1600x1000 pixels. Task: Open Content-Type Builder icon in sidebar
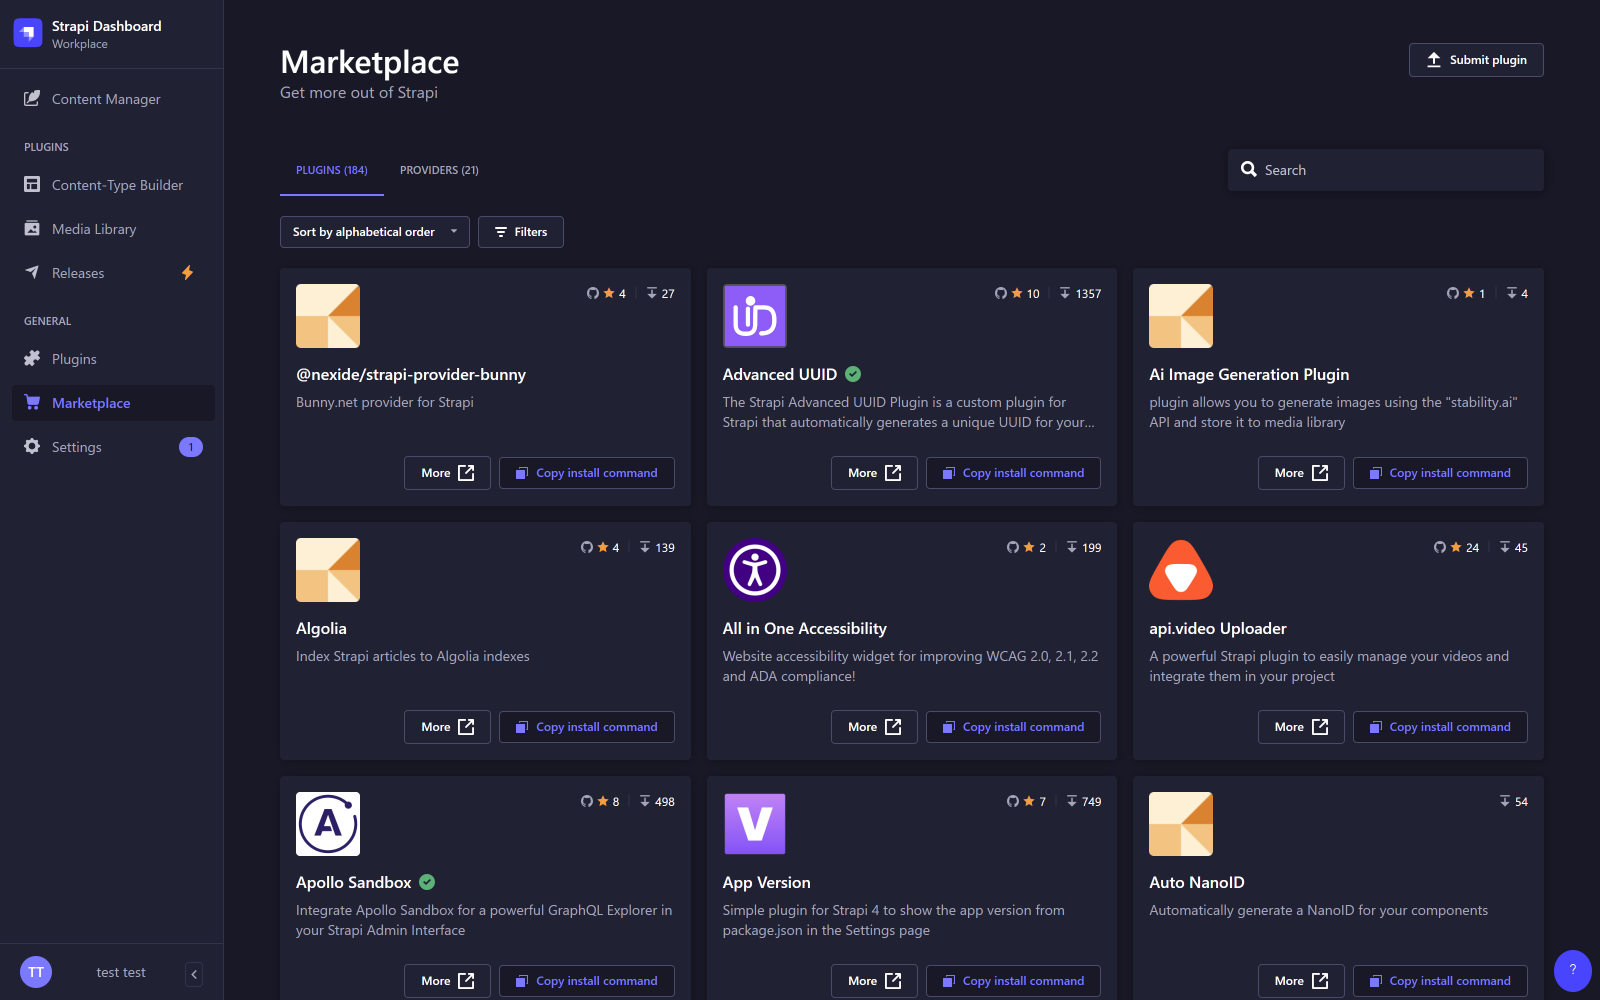[x=32, y=184]
